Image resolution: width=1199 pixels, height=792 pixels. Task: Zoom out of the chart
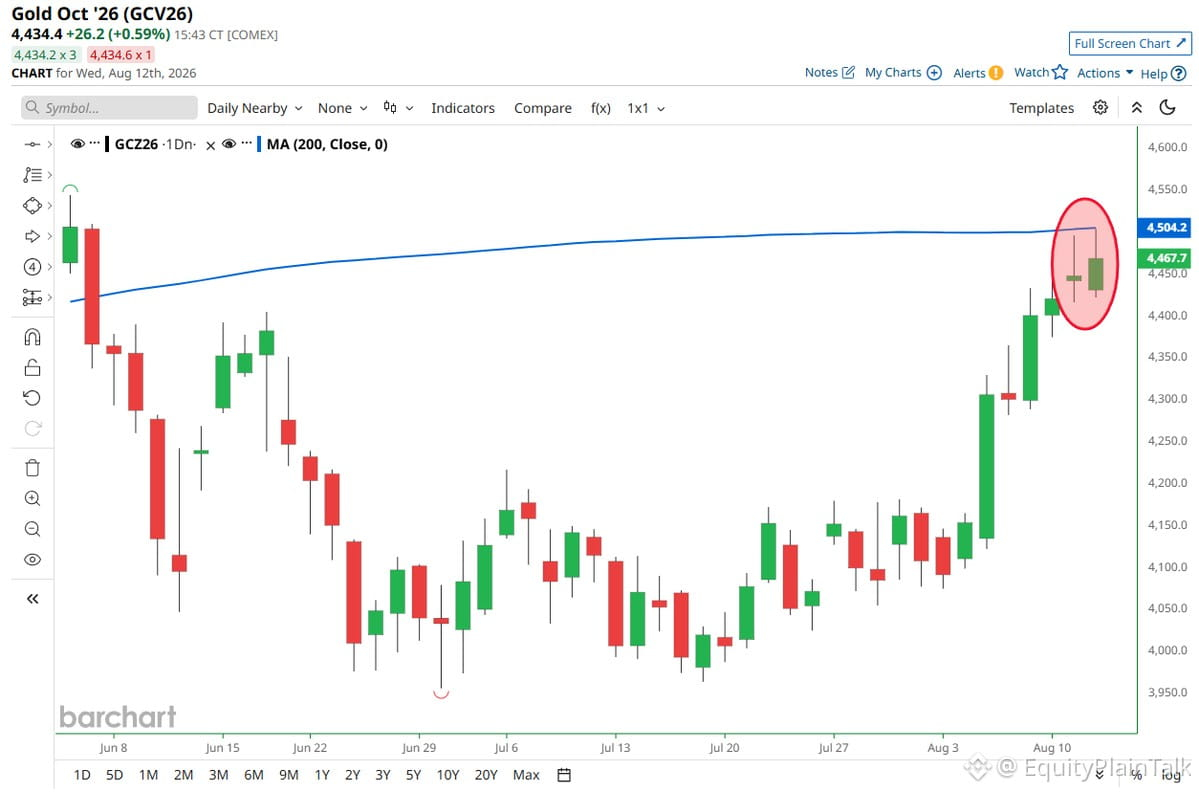click(32, 529)
